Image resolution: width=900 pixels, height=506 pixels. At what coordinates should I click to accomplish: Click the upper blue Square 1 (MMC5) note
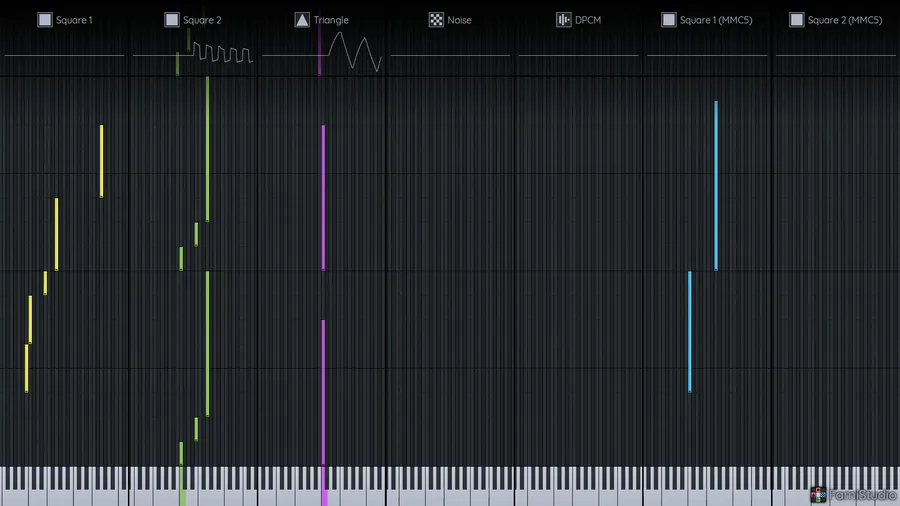point(716,185)
